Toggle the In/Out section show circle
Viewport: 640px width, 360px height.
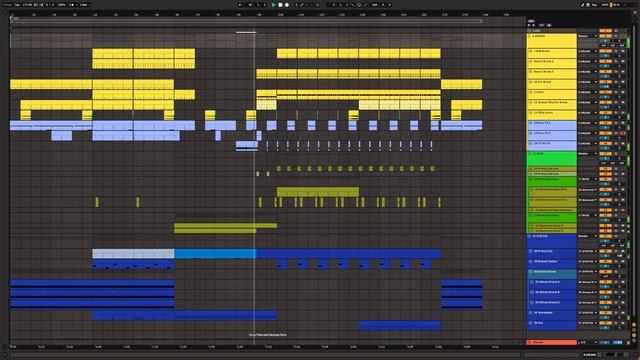click(x=635, y=325)
